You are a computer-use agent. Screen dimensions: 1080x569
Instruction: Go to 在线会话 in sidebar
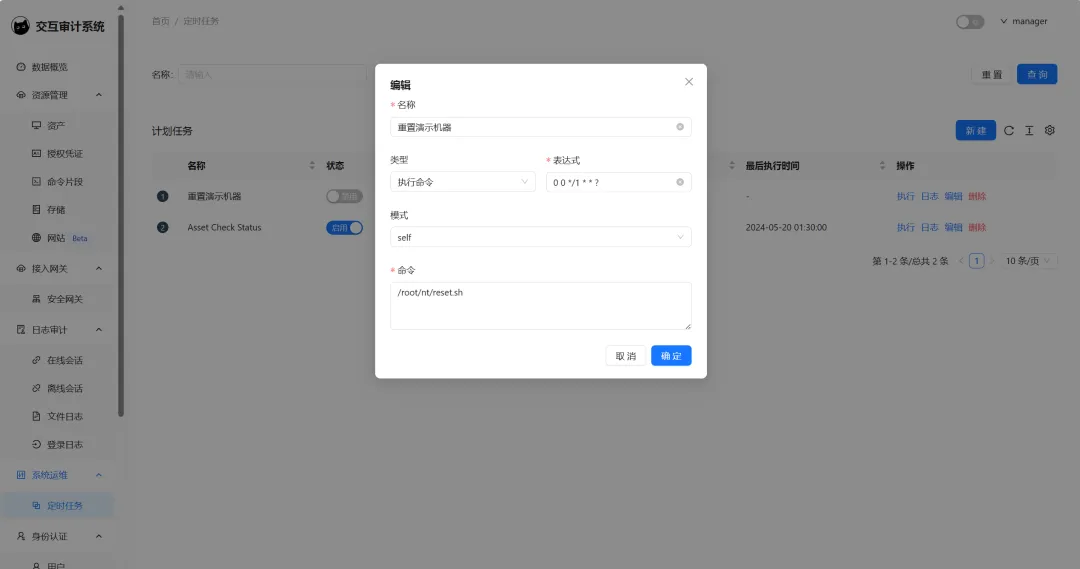[64, 360]
